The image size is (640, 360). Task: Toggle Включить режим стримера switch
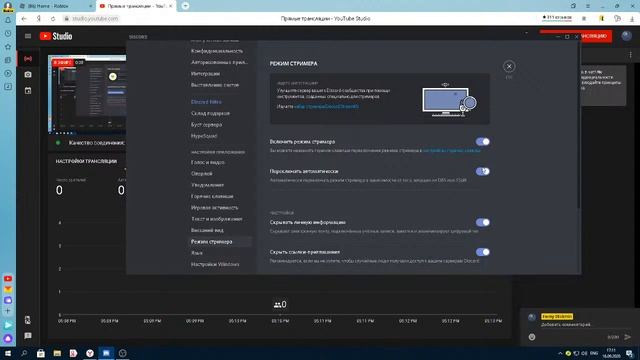[482, 142]
